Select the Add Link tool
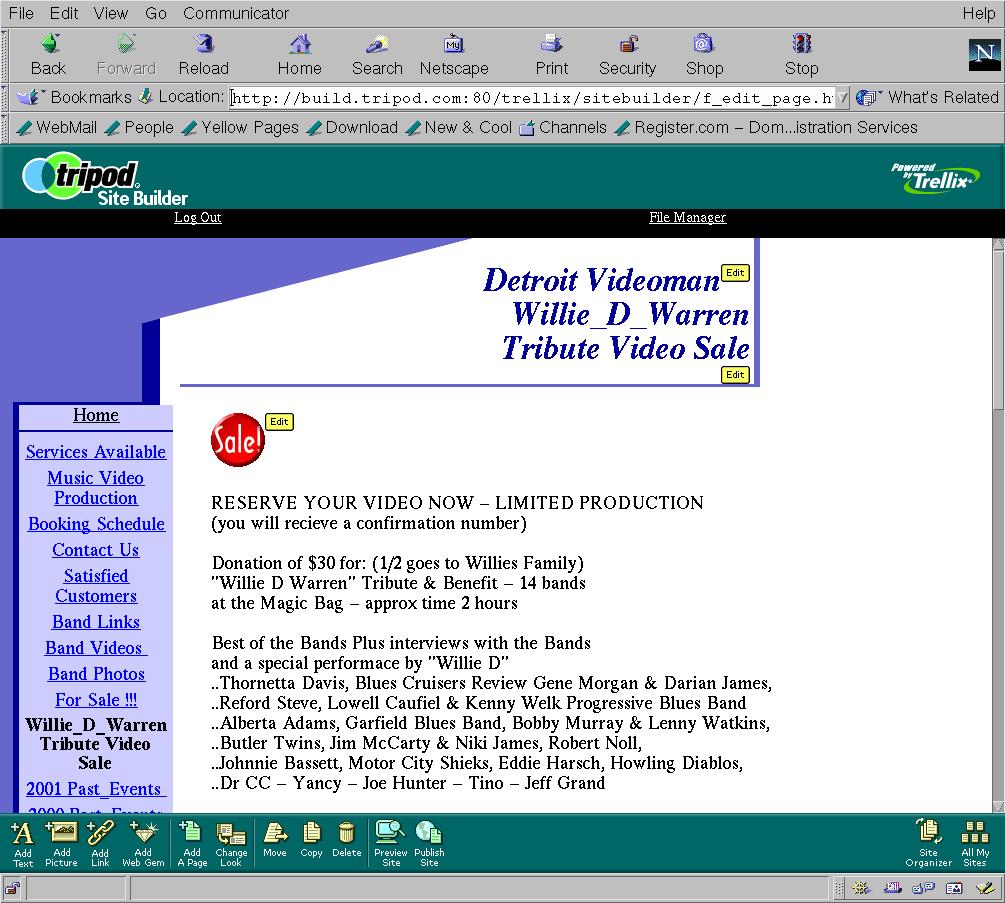 pos(100,844)
